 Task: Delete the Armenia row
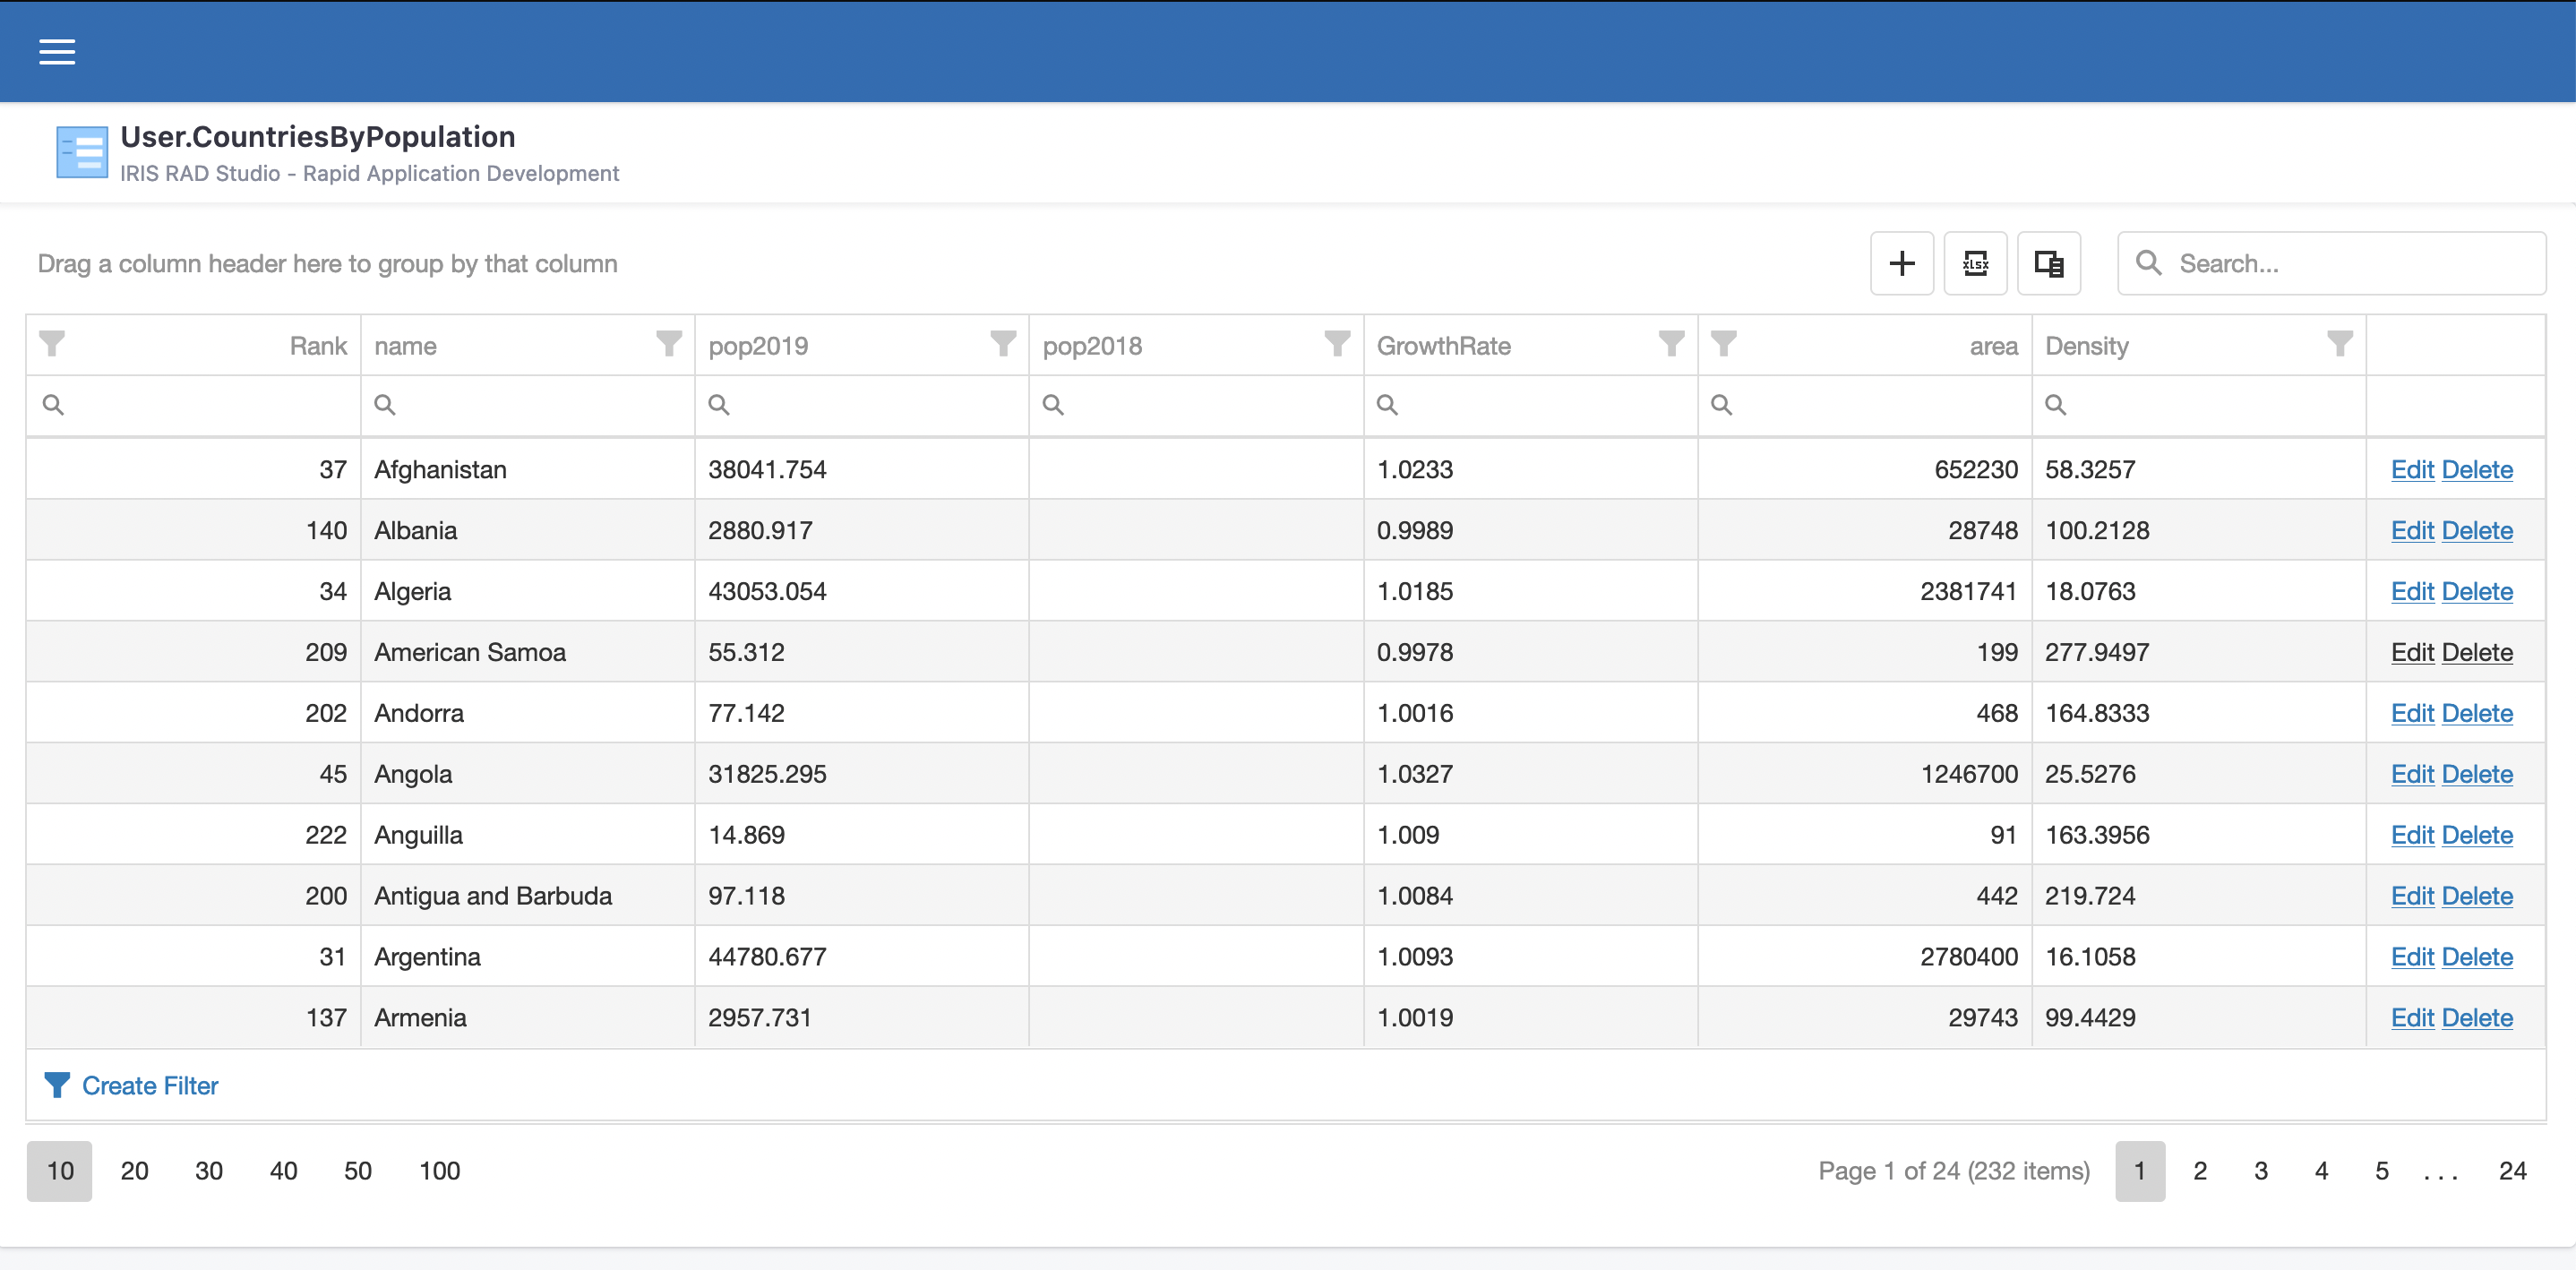click(x=2476, y=1018)
